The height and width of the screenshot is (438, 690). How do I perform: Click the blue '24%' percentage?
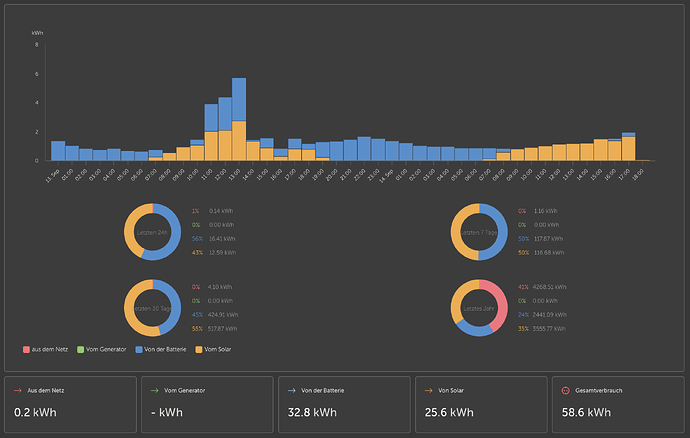523,315
